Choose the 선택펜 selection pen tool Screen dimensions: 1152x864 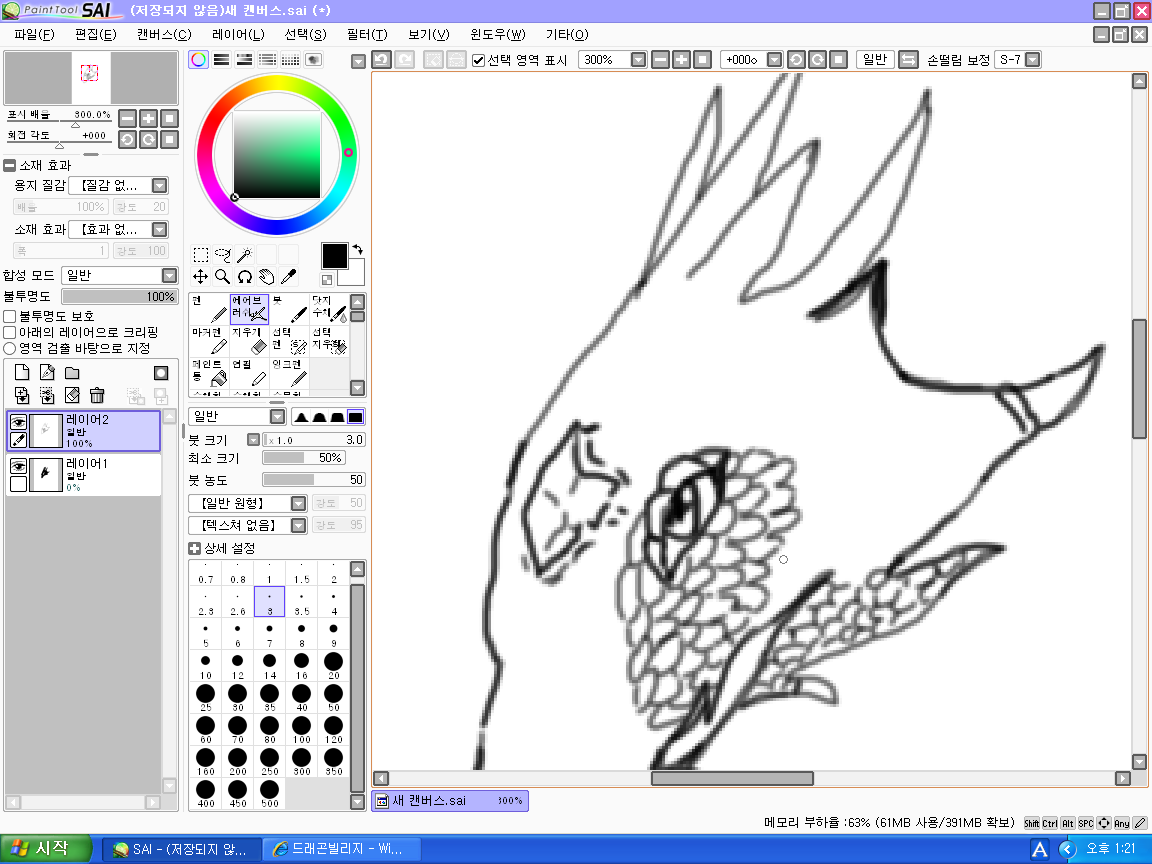(x=289, y=341)
